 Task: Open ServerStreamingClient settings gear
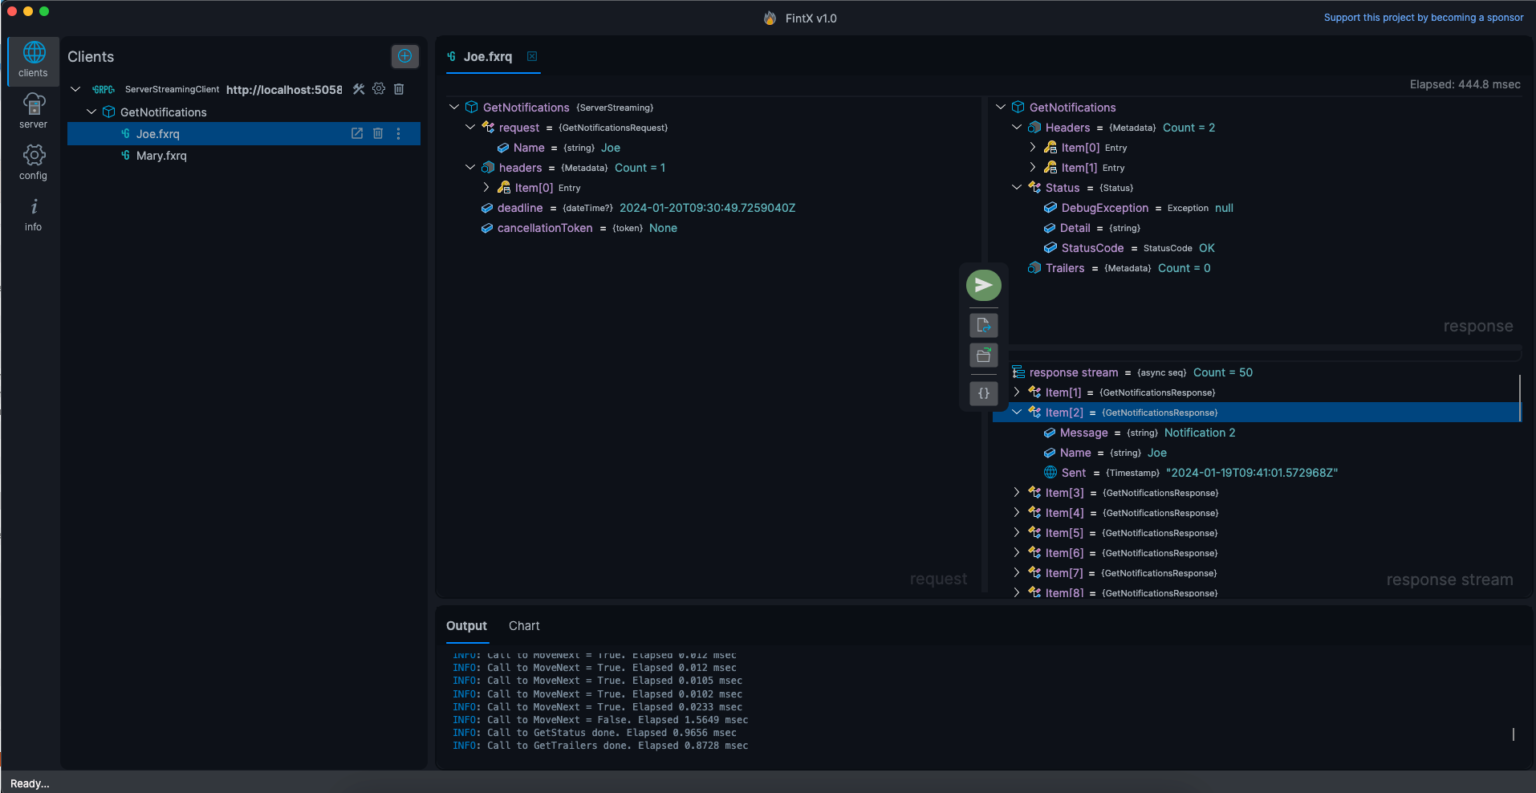click(x=378, y=89)
